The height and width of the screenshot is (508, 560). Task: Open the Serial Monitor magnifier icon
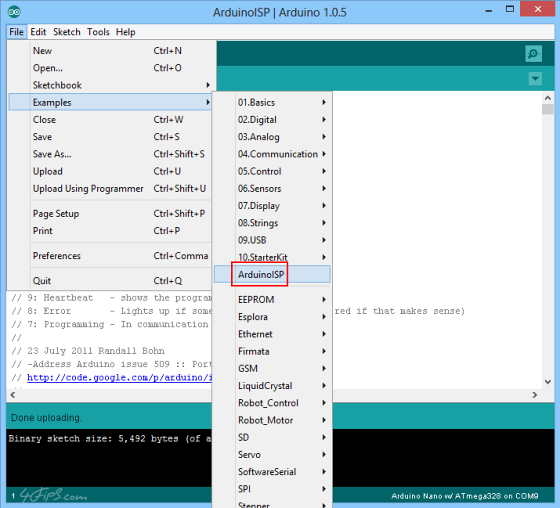pyautogui.click(x=534, y=54)
